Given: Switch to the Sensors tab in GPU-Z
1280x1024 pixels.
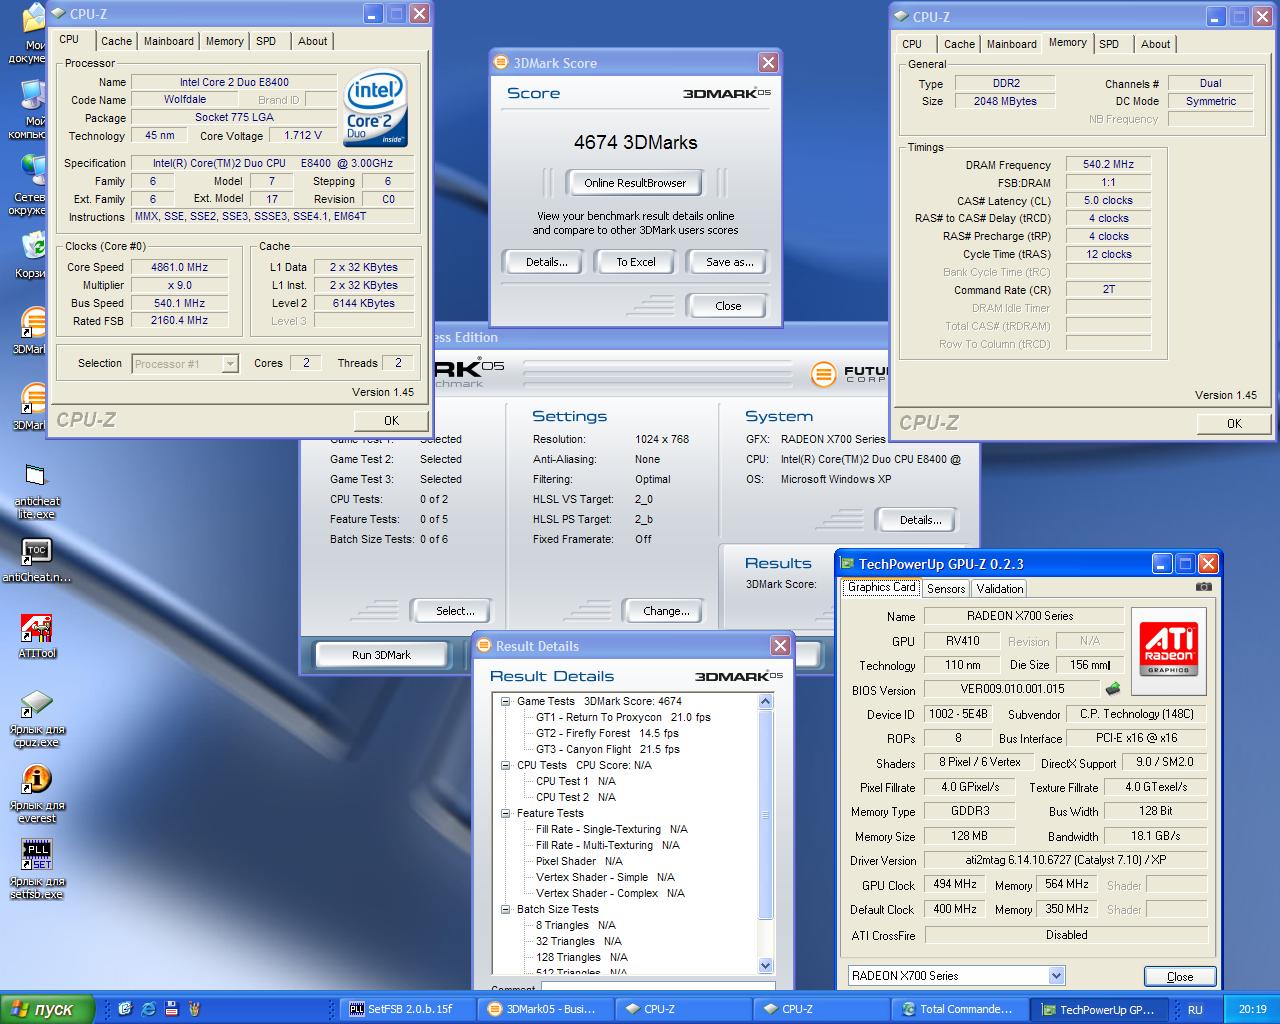Looking at the screenshot, I should [945, 589].
